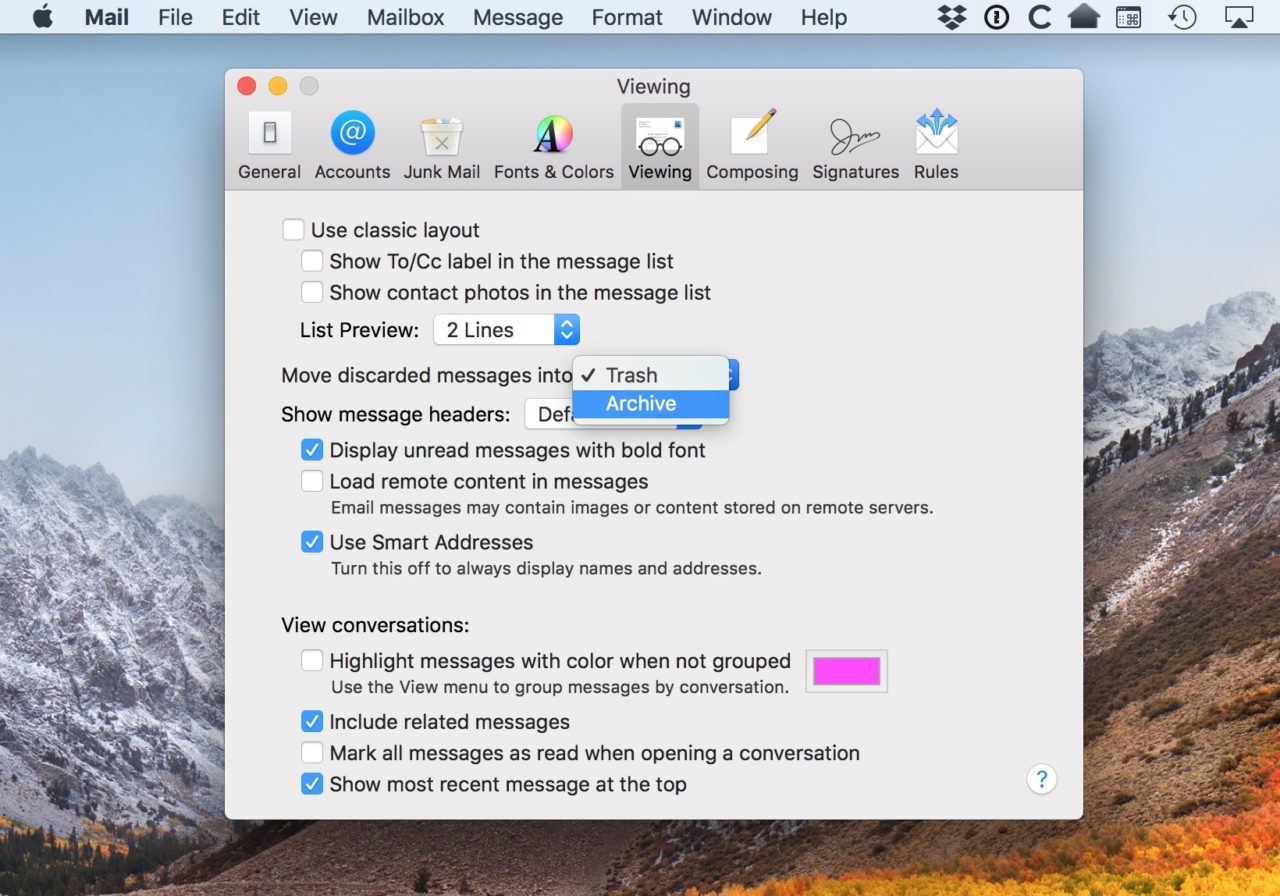Enable Use classic layout checkbox
This screenshot has height=896, width=1280.
pos(293,230)
